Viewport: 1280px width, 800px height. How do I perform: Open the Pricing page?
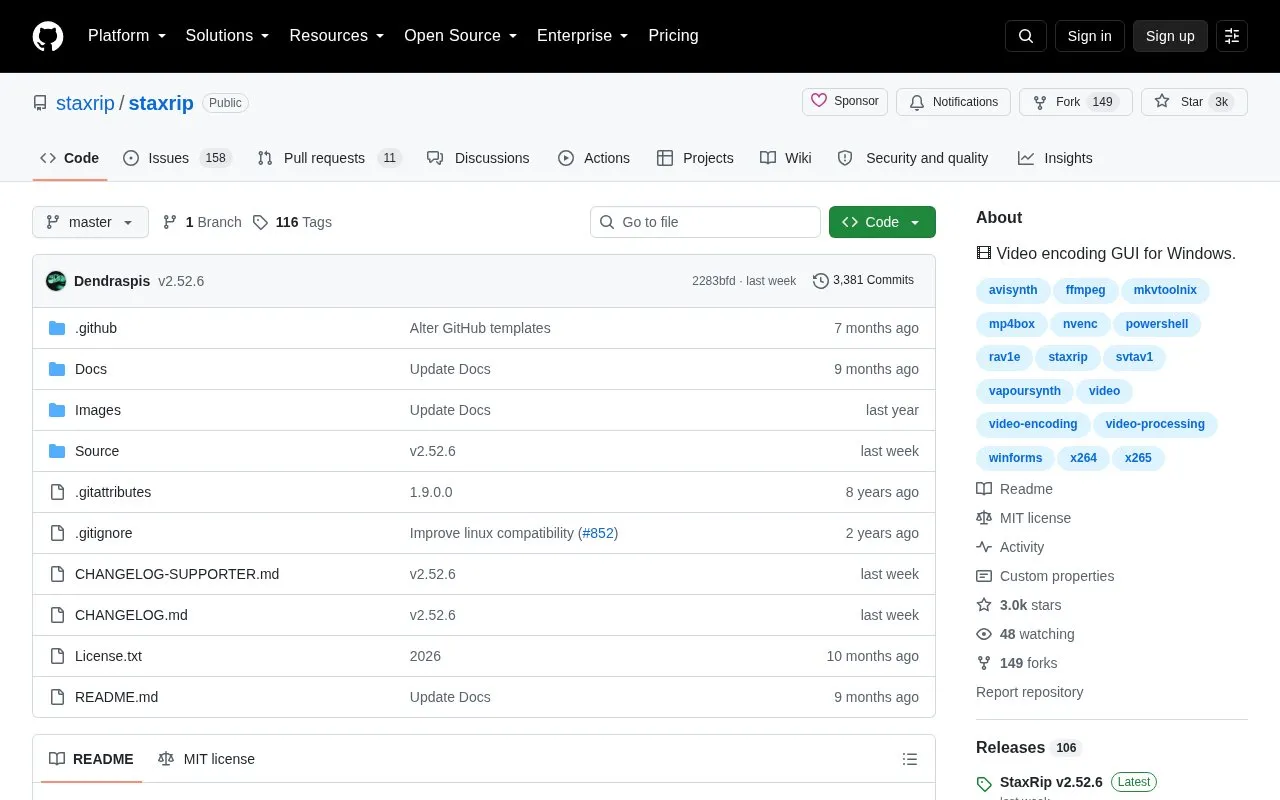(673, 36)
